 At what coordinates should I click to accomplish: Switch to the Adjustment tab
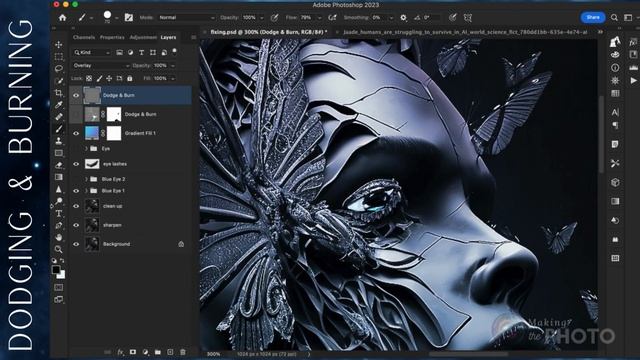pos(143,37)
